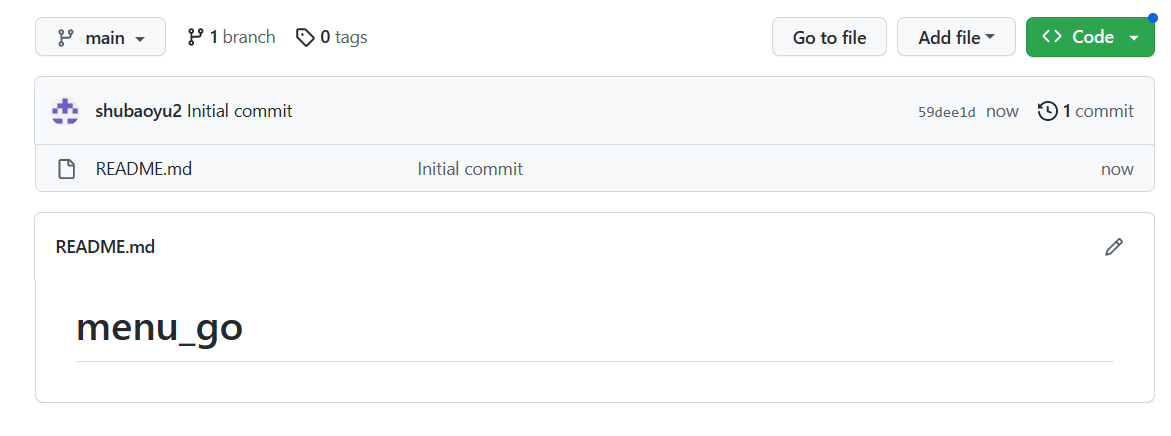
Task: Open commit 59dee1d via its hash
Action: pos(946,112)
